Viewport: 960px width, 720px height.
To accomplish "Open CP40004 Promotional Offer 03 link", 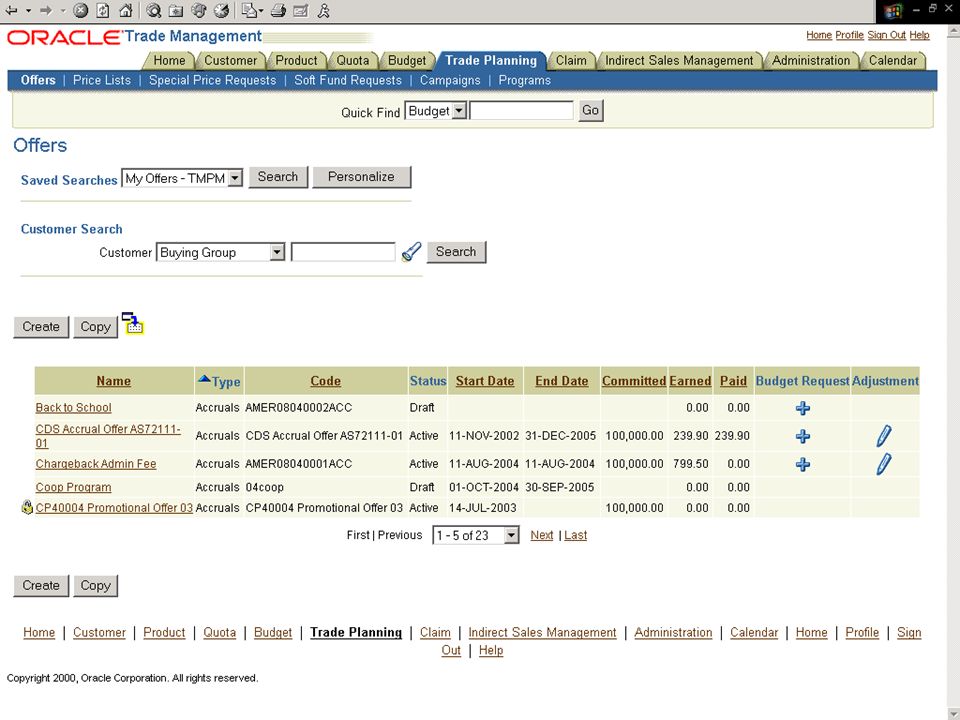I will [x=114, y=508].
